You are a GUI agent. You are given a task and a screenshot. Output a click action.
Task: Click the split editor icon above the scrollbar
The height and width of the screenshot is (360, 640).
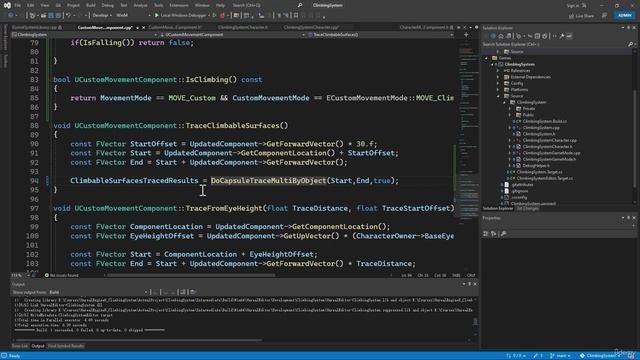point(466,35)
